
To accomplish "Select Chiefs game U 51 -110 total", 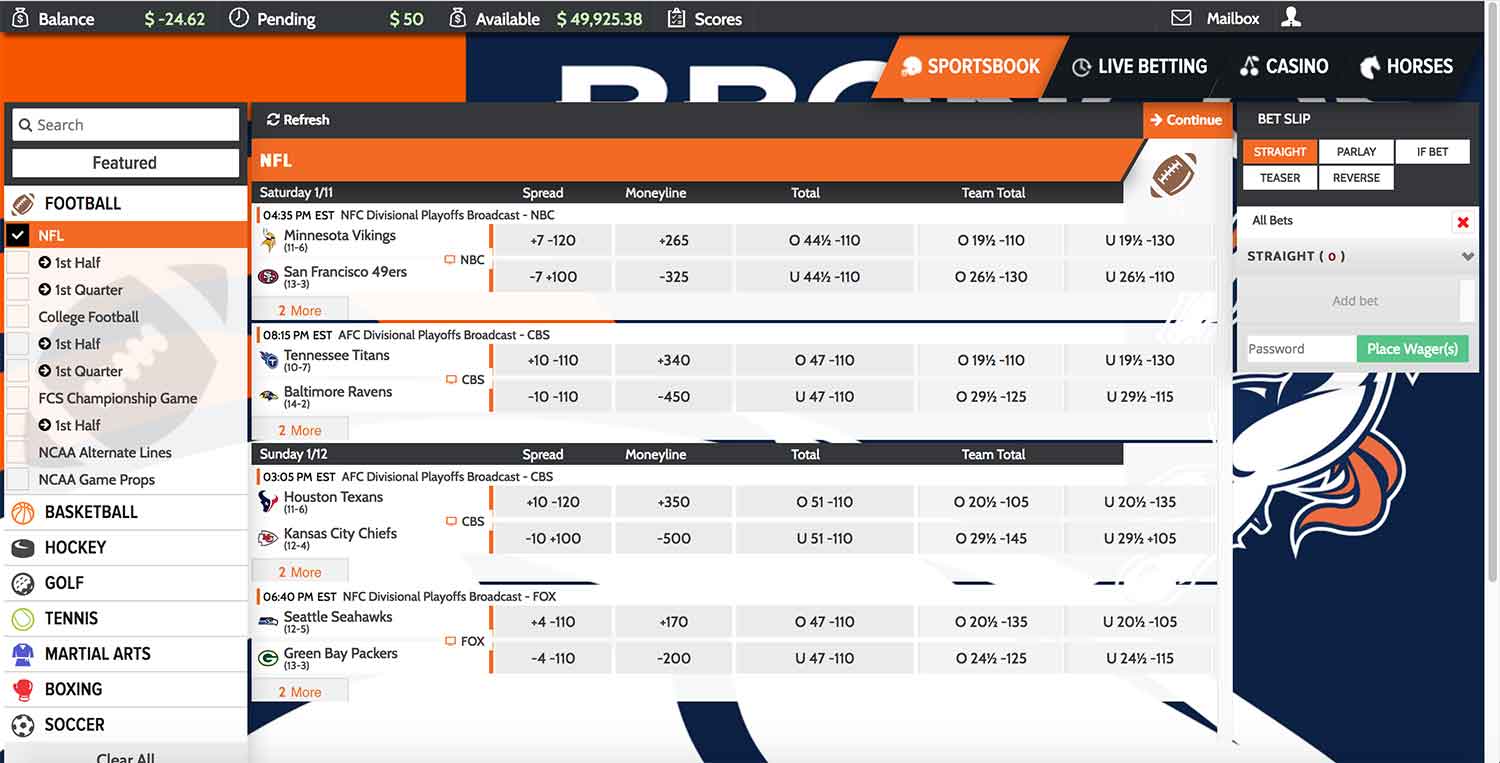I will 824,538.
